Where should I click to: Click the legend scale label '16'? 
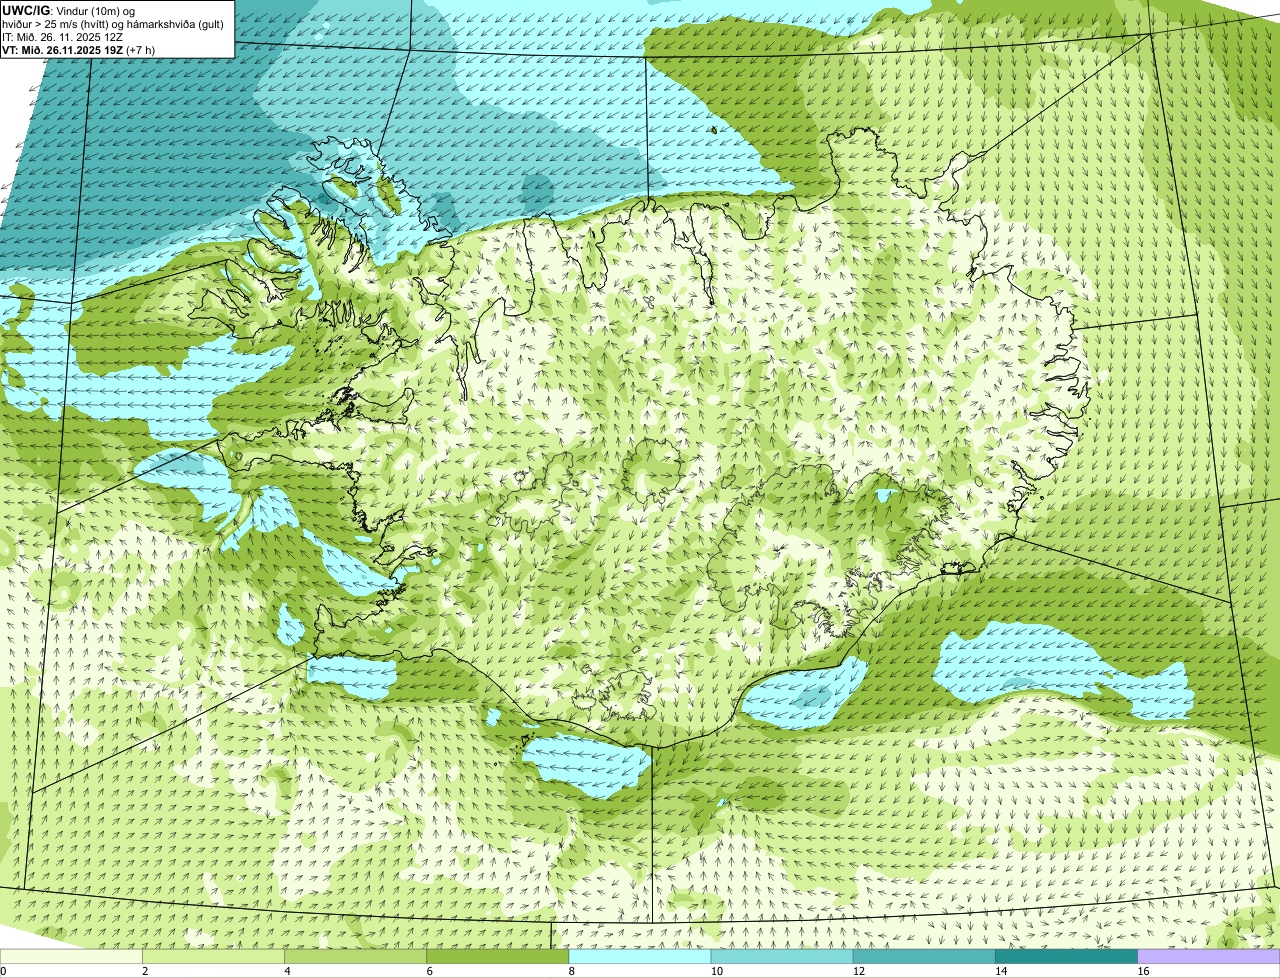[1142, 971]
